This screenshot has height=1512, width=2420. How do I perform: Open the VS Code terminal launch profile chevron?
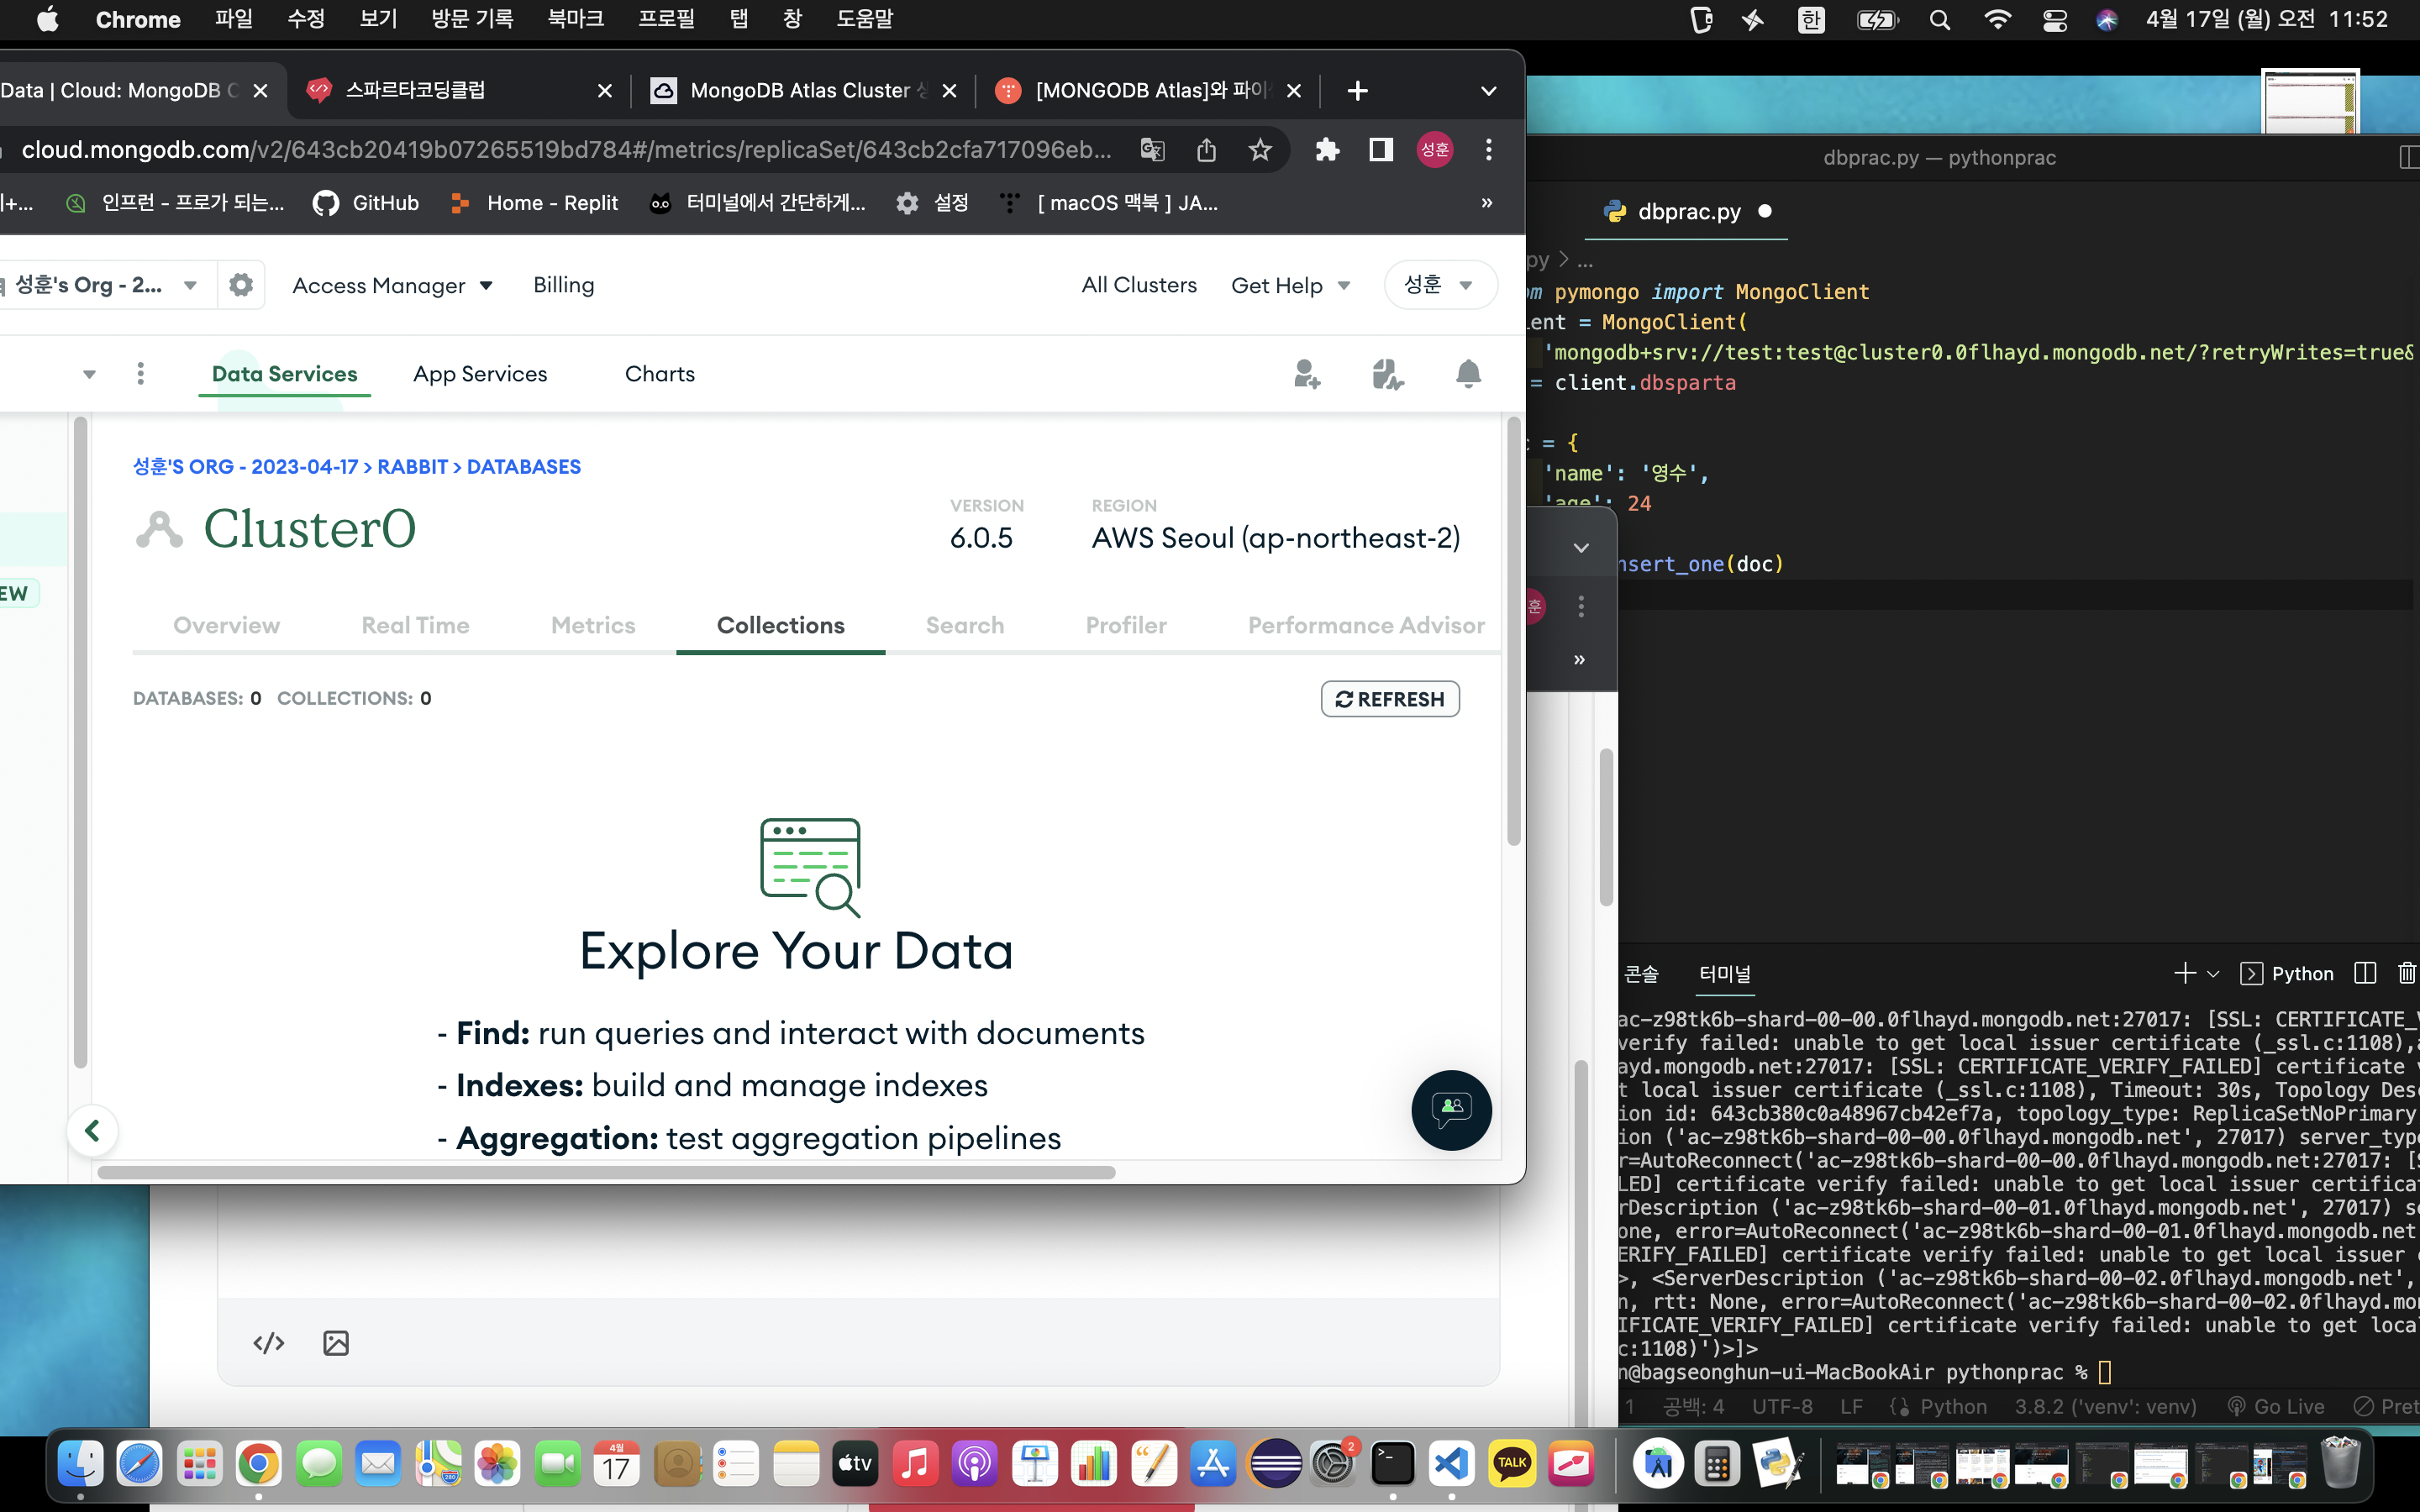pyautogui.click(x=2213, y=973)
